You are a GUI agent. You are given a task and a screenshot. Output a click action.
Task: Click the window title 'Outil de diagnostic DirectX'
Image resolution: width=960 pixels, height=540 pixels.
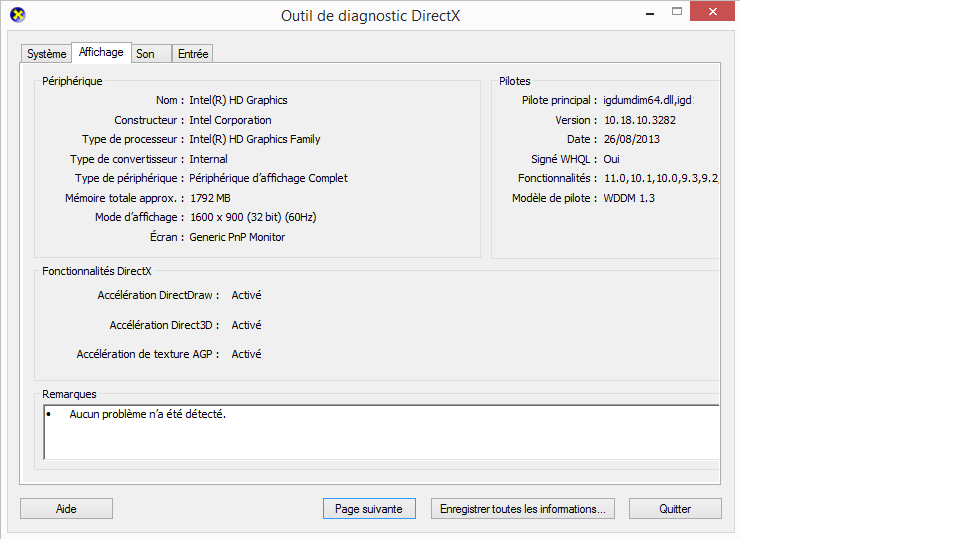[x=370, y=16]
